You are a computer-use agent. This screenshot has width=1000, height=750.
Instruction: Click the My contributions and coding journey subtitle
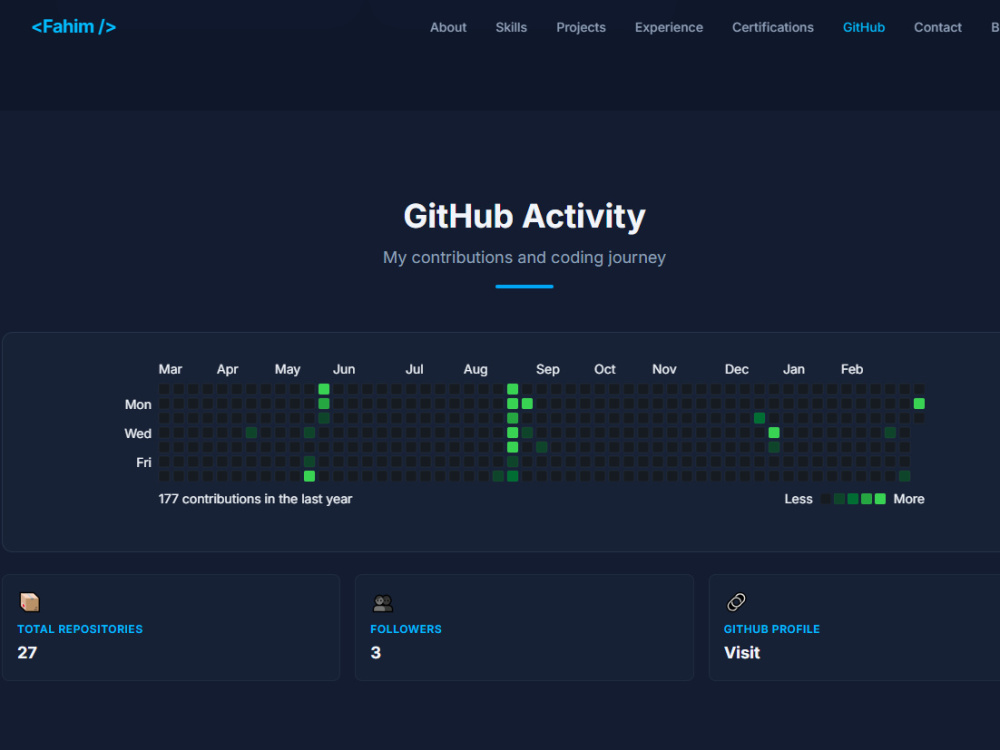[524, 257]
